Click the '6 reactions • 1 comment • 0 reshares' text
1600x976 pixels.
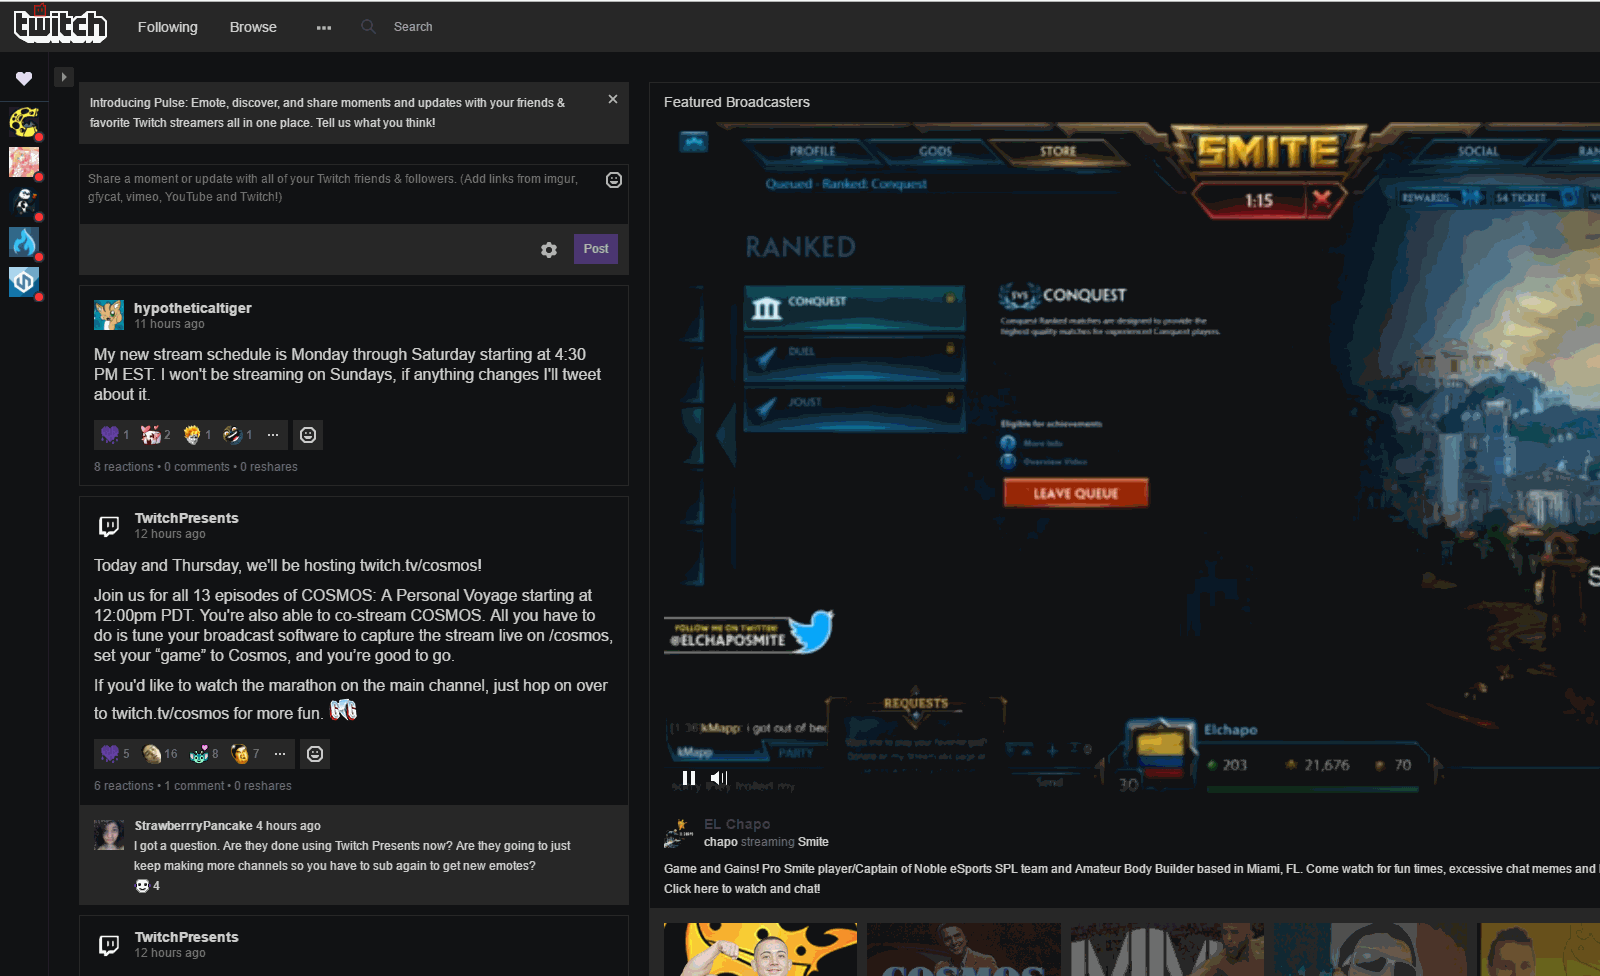[193, 786]
